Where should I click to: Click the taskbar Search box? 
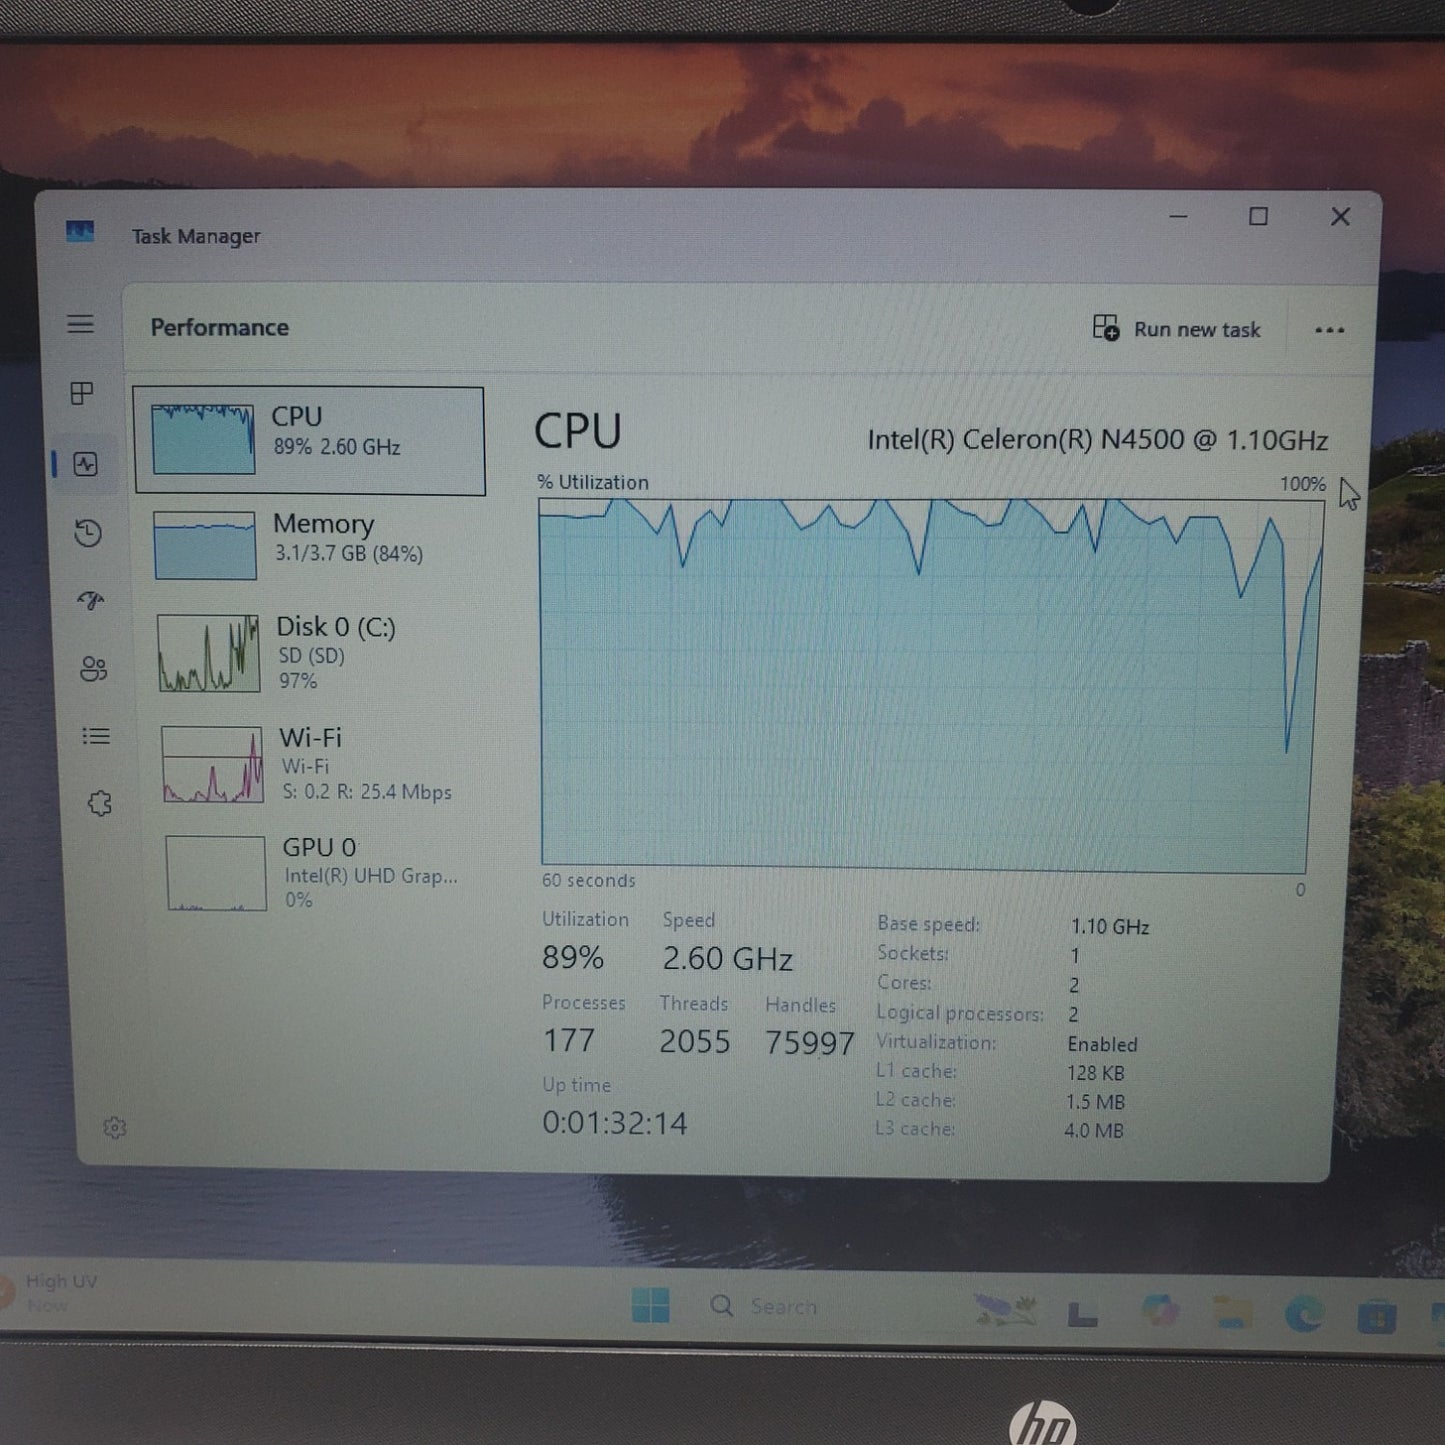pos(765,1306)
